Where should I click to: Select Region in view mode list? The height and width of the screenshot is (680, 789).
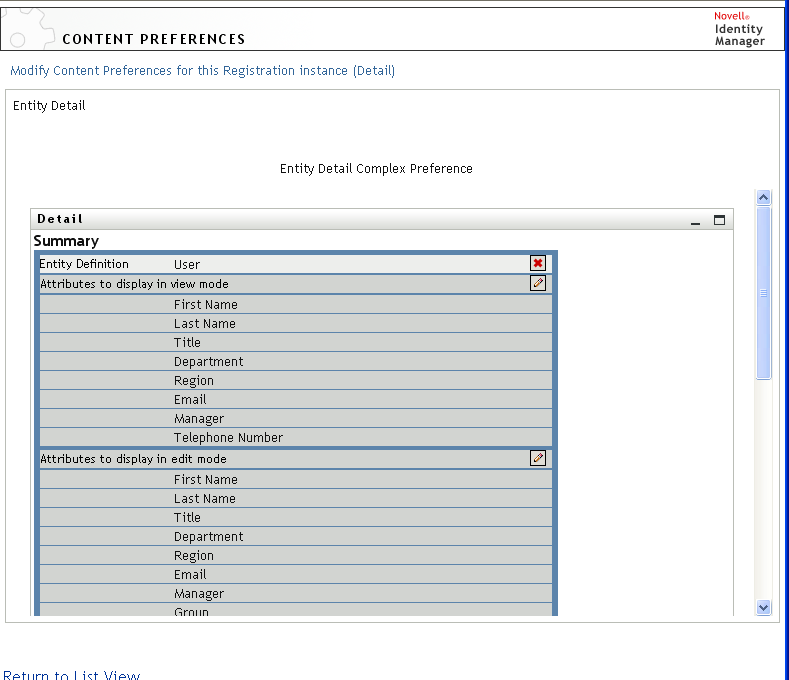pos(194,381)
